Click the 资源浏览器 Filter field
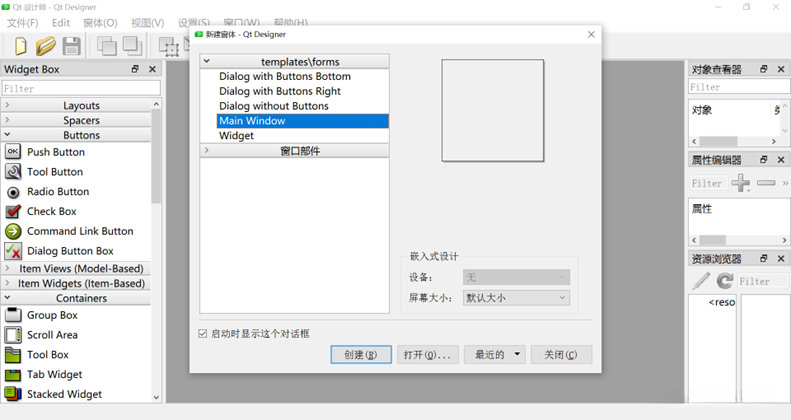 click(x=762, y=281)
